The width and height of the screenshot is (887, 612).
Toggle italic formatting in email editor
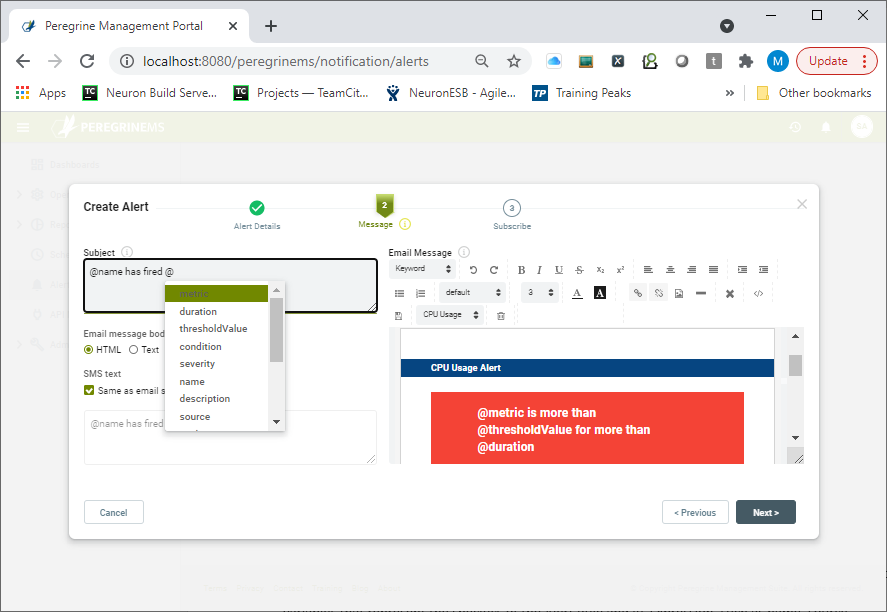point(540,270)
